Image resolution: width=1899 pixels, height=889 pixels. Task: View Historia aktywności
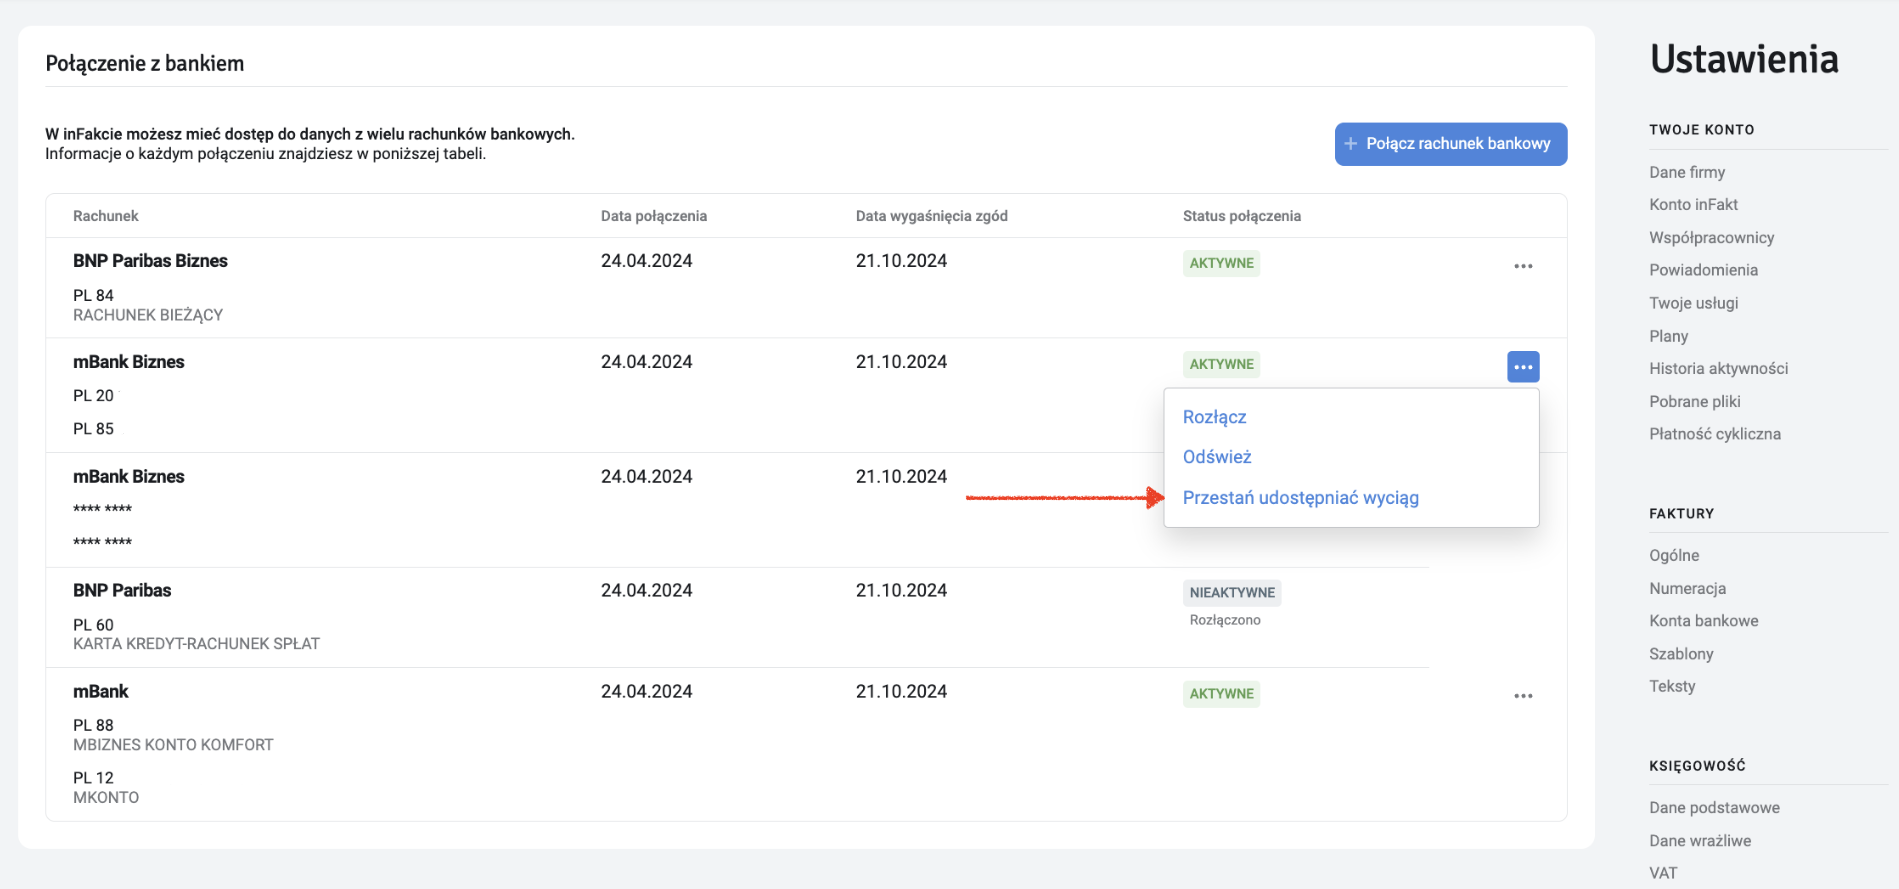(1718, 368)
